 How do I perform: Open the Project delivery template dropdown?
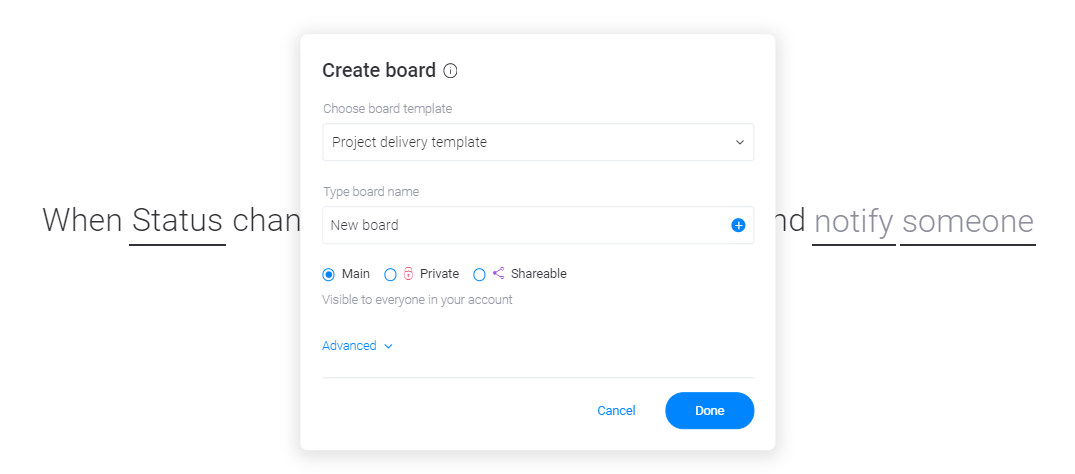click(x=538, y=142)
